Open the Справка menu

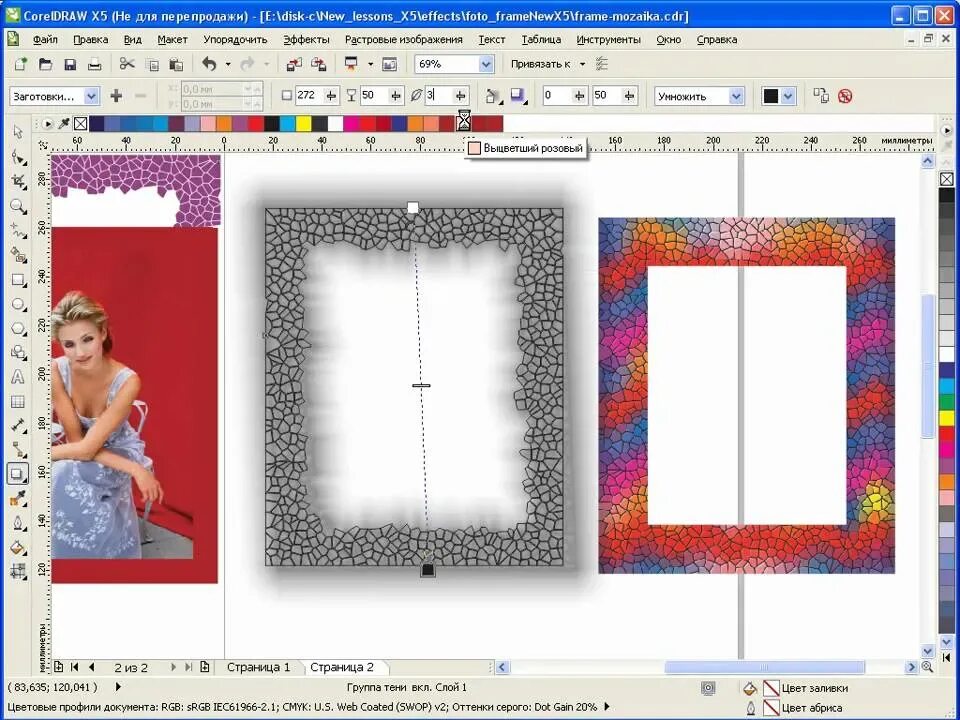pos(717,39)
